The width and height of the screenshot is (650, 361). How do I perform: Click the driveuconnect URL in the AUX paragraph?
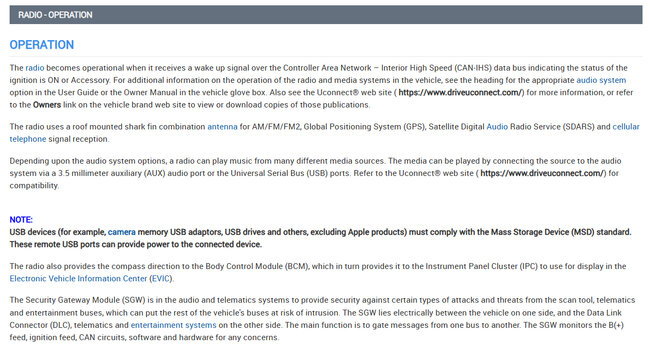542,173
